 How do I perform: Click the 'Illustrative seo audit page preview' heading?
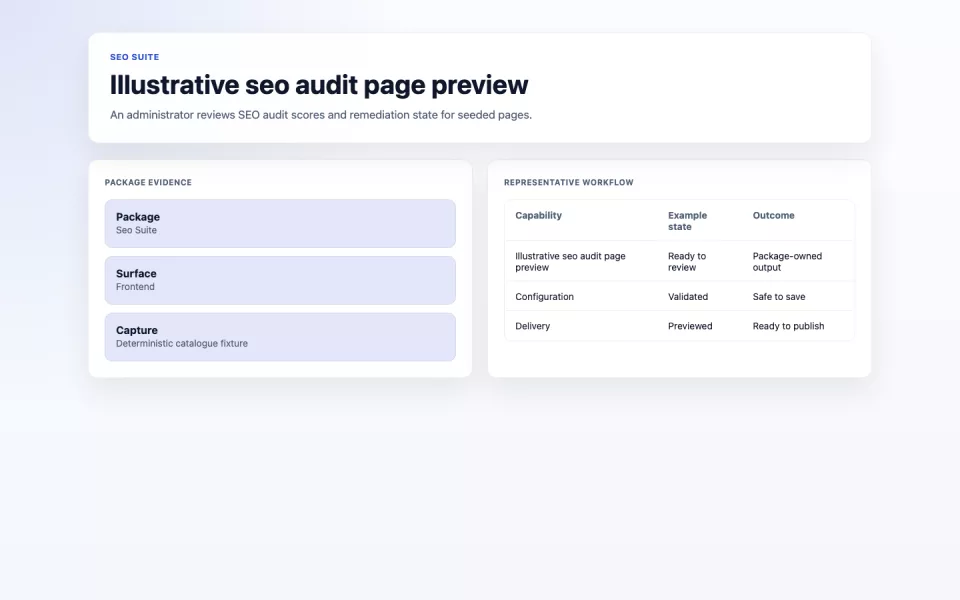318,85
